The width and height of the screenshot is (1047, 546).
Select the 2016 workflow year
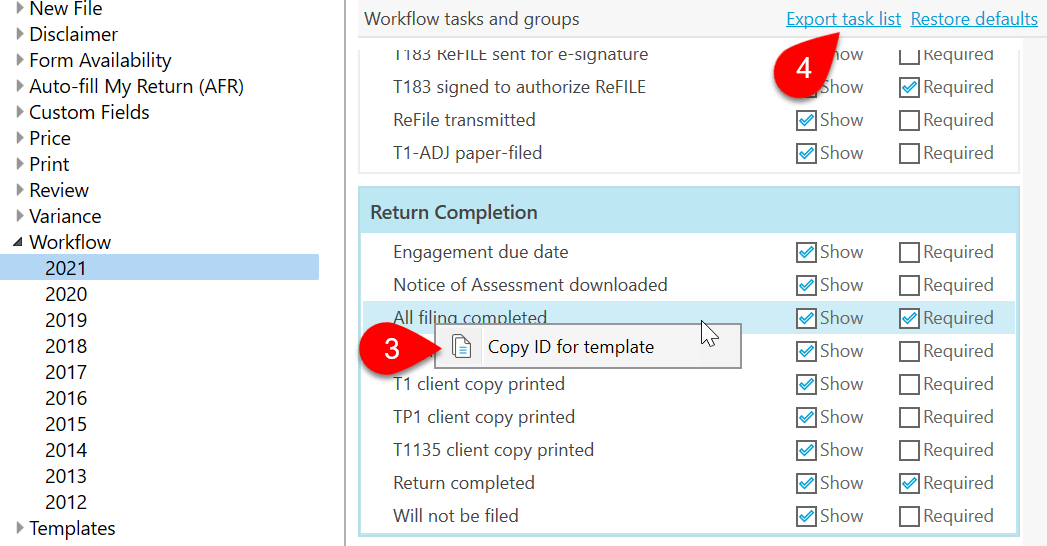click(66, 398)
